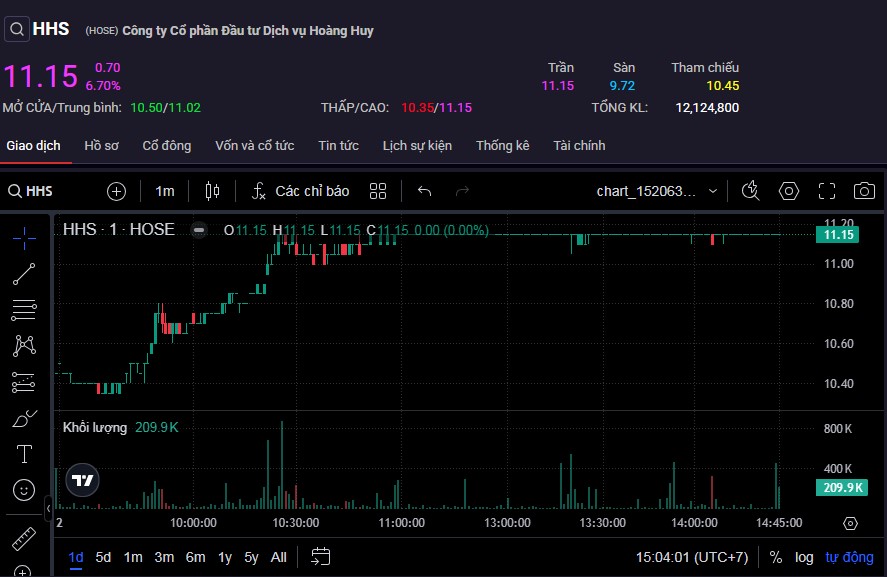887x577 pixels.
Task: Select the text annotation tool
Action: coord(24,453)
